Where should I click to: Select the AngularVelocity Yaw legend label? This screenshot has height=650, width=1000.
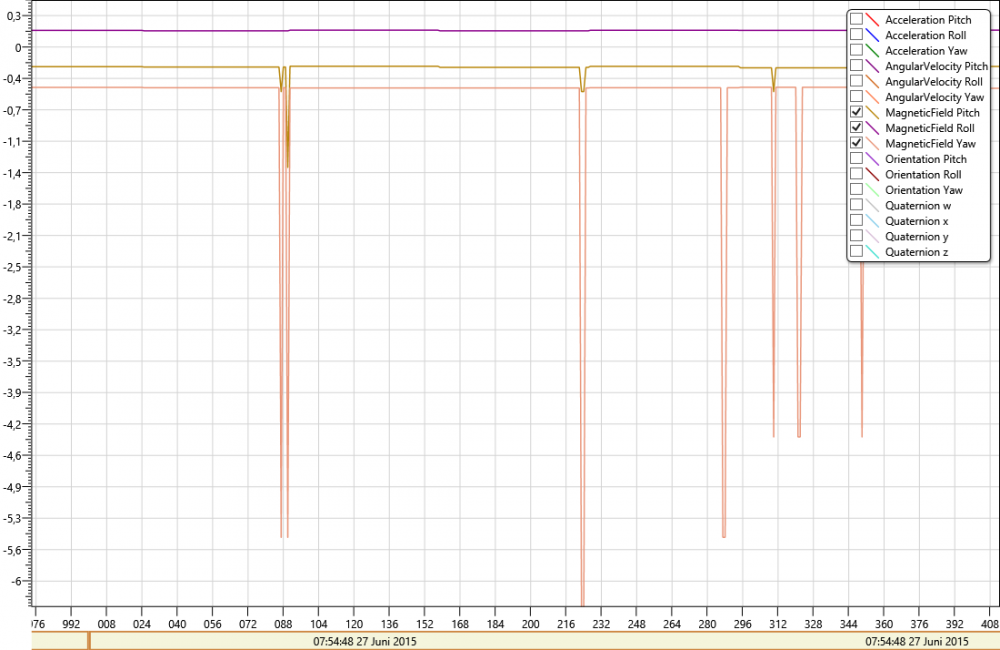pos(934,97)
